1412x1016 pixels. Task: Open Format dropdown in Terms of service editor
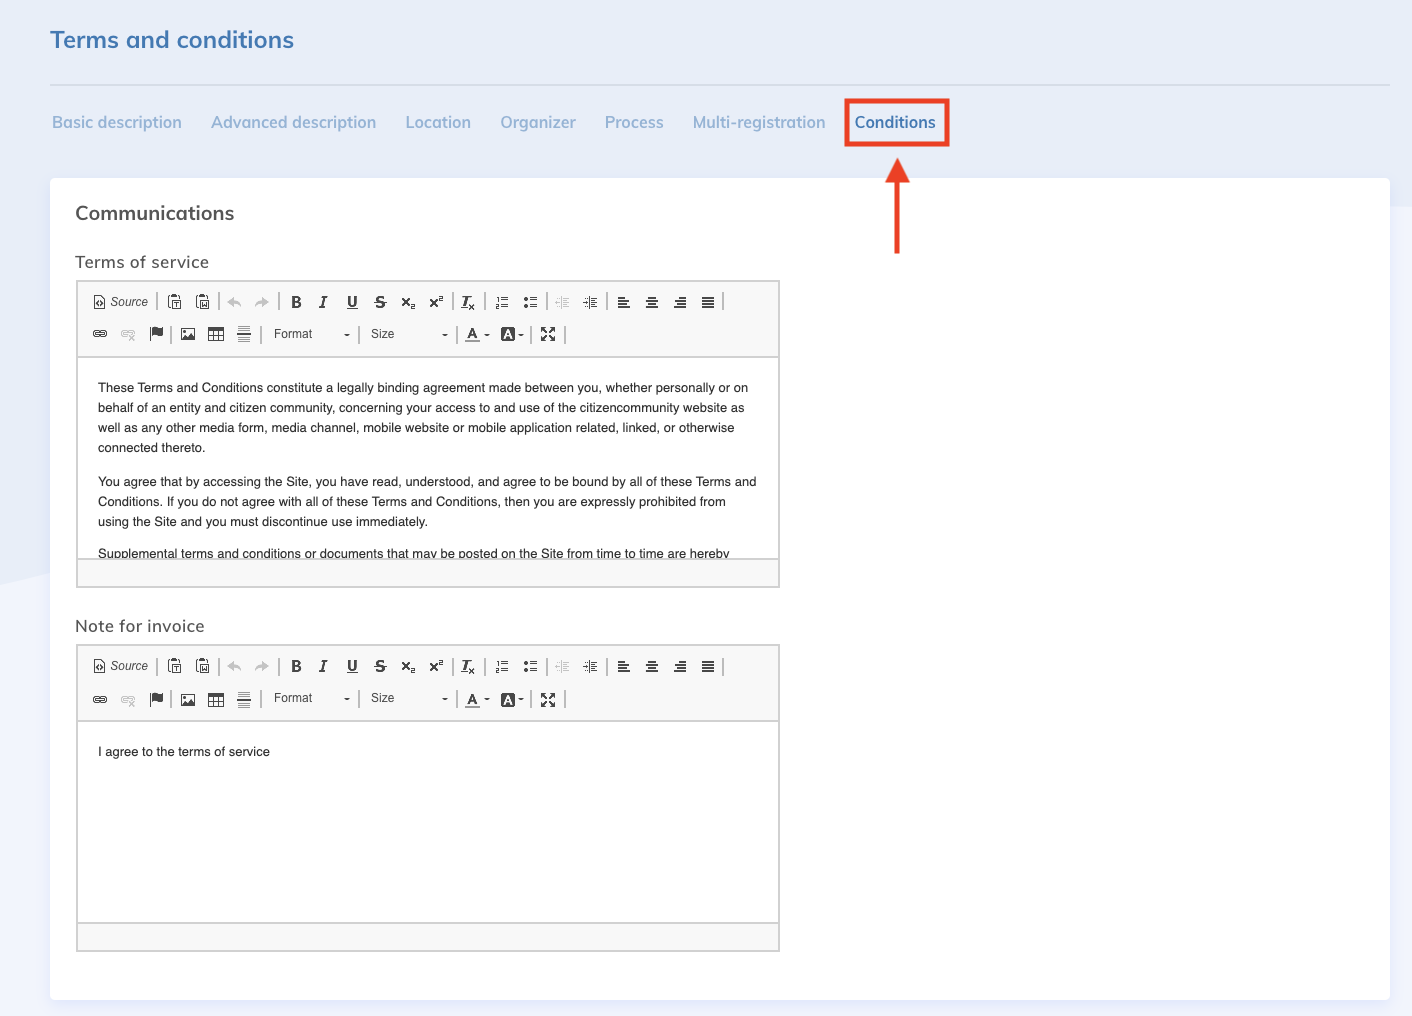311,334
